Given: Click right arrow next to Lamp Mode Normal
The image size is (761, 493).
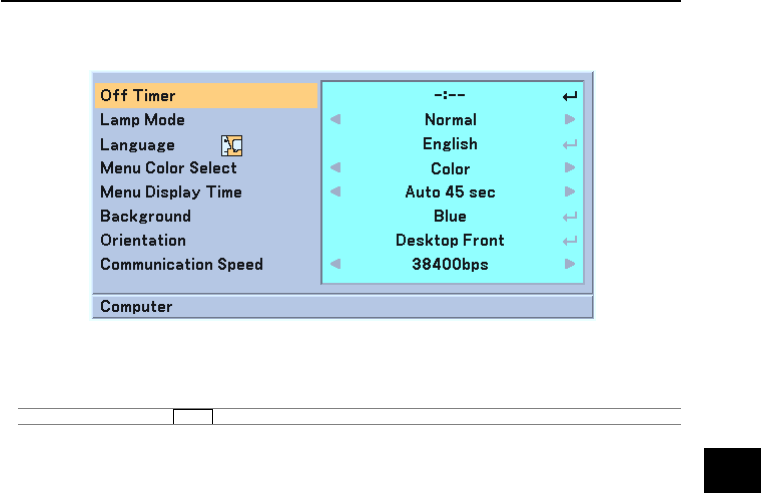Looking at the screenshot, I should 570,120.
